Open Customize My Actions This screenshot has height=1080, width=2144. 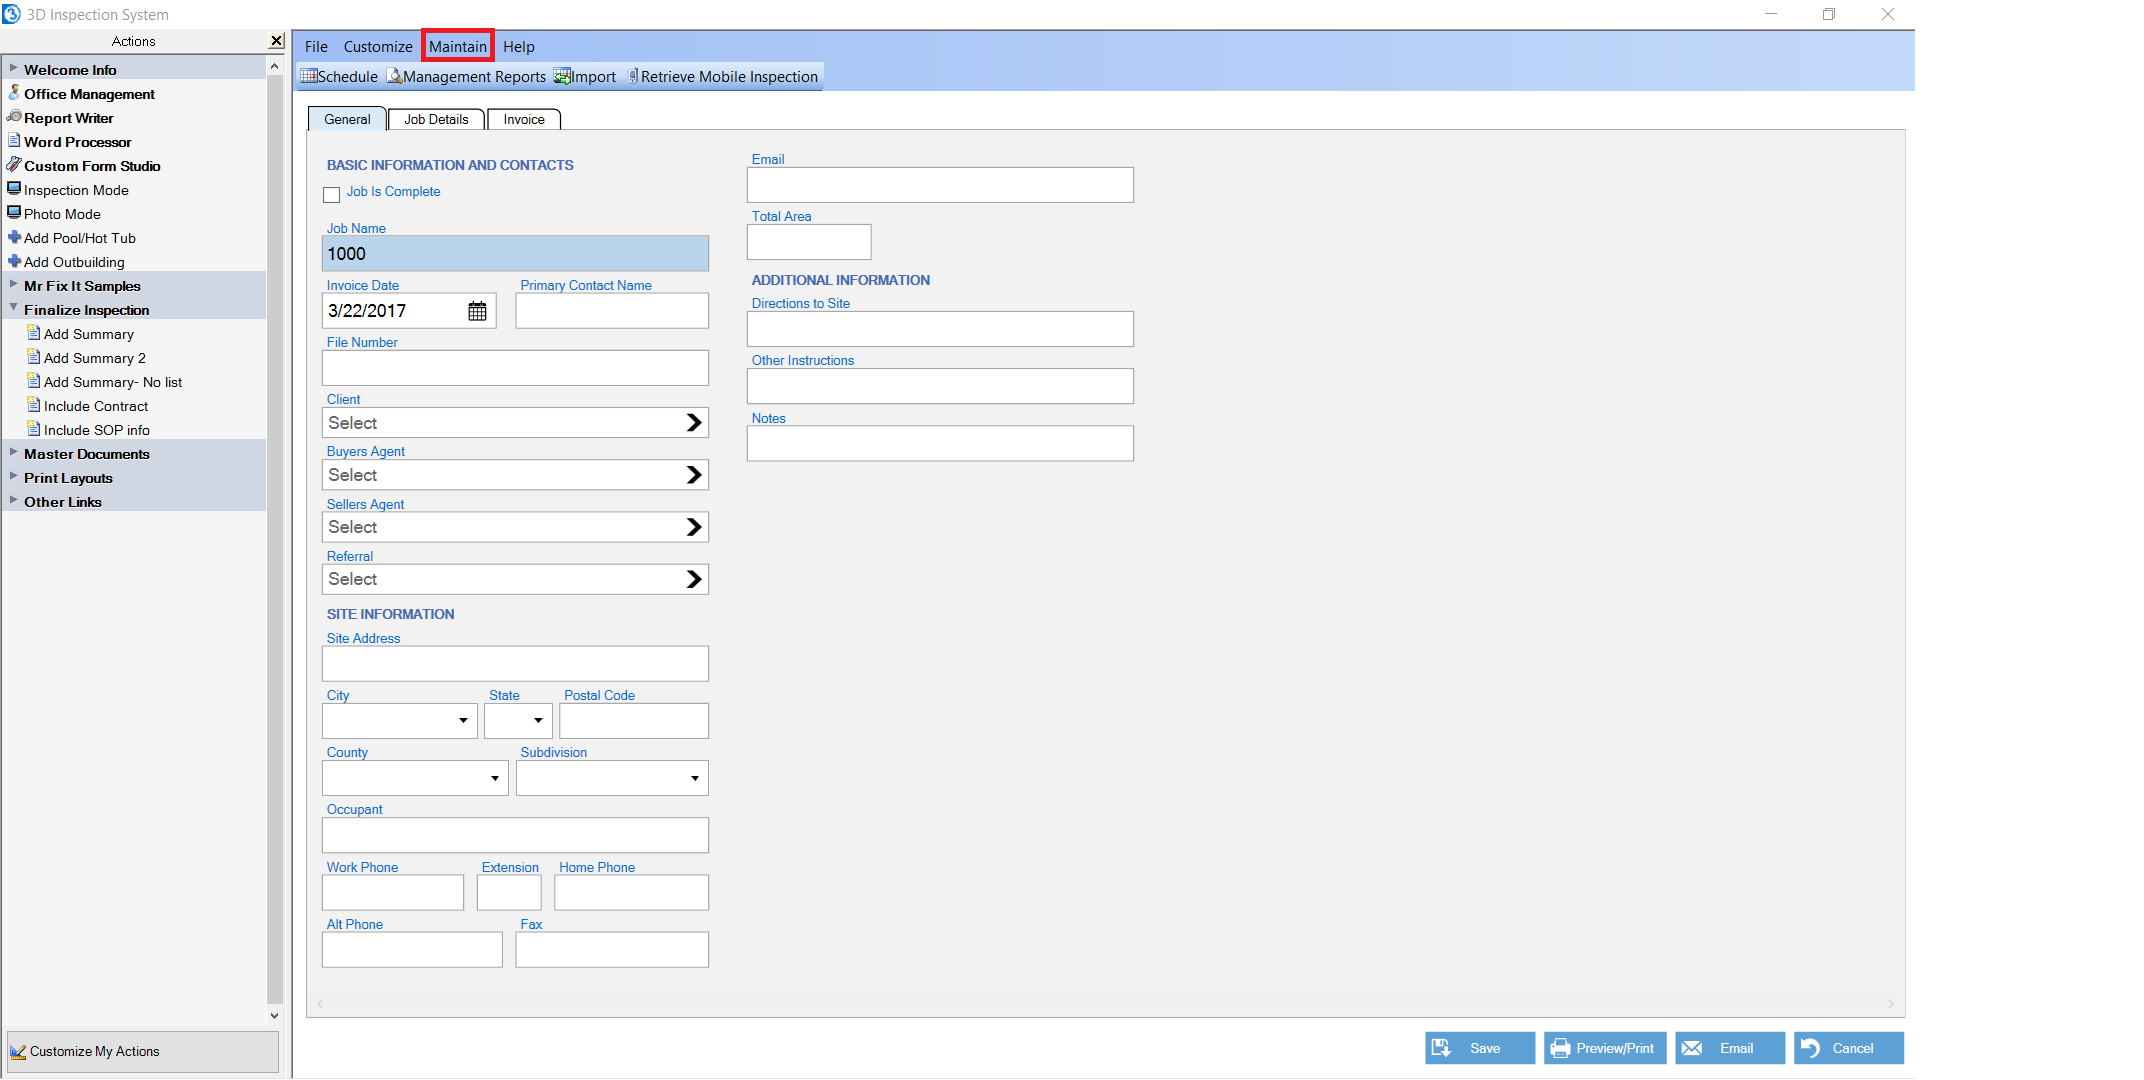click(142, 1051)
